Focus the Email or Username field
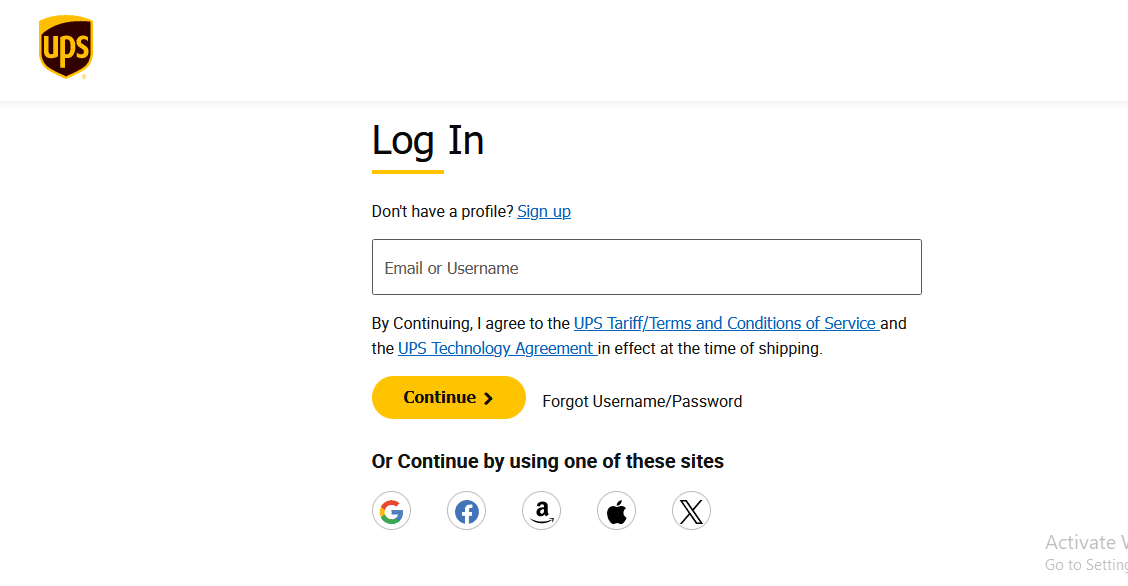1128x586 pixels. point(646,267)
